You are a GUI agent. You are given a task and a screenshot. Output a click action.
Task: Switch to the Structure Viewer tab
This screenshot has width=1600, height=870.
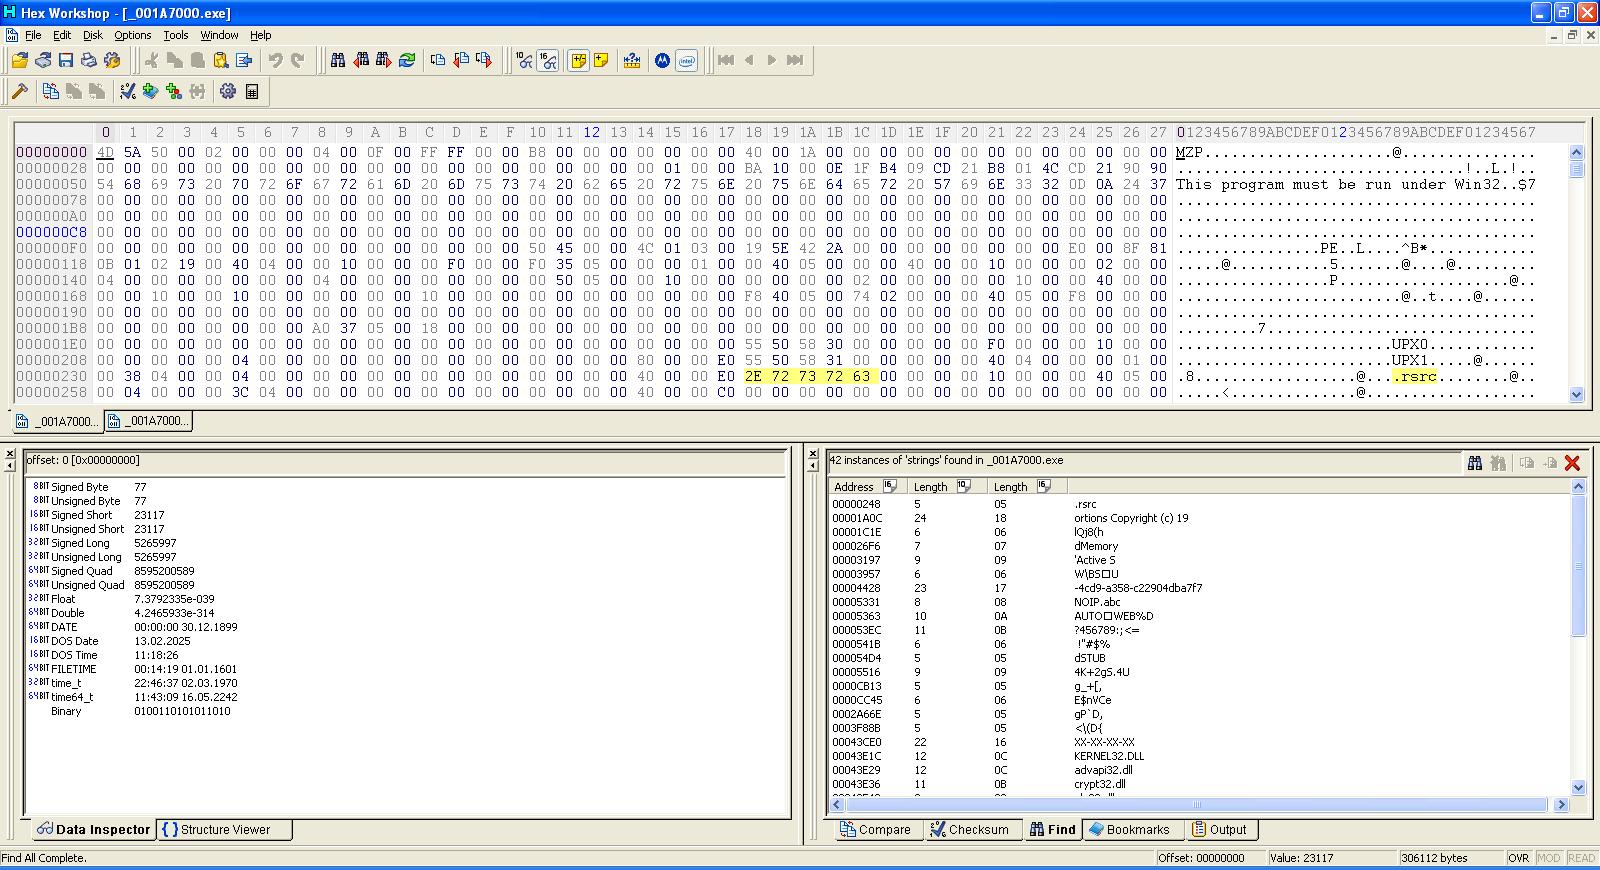point(225,829)
